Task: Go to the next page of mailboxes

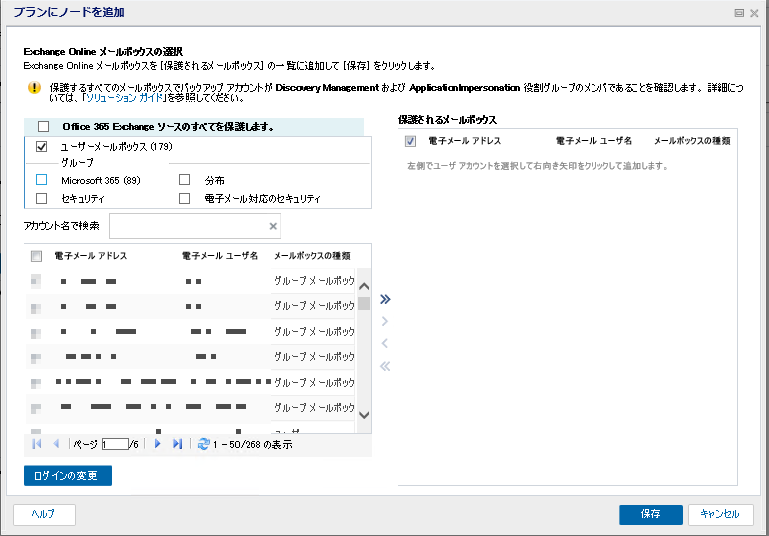Action: 157,444
